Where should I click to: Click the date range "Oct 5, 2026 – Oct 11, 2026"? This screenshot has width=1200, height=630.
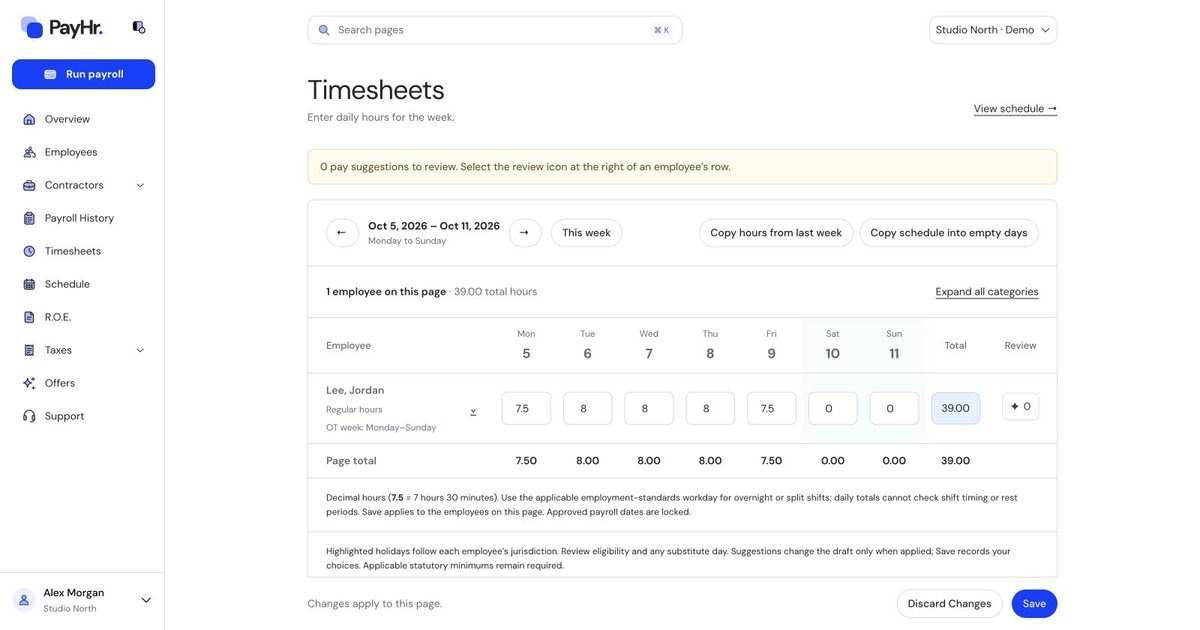click(434, 226)
